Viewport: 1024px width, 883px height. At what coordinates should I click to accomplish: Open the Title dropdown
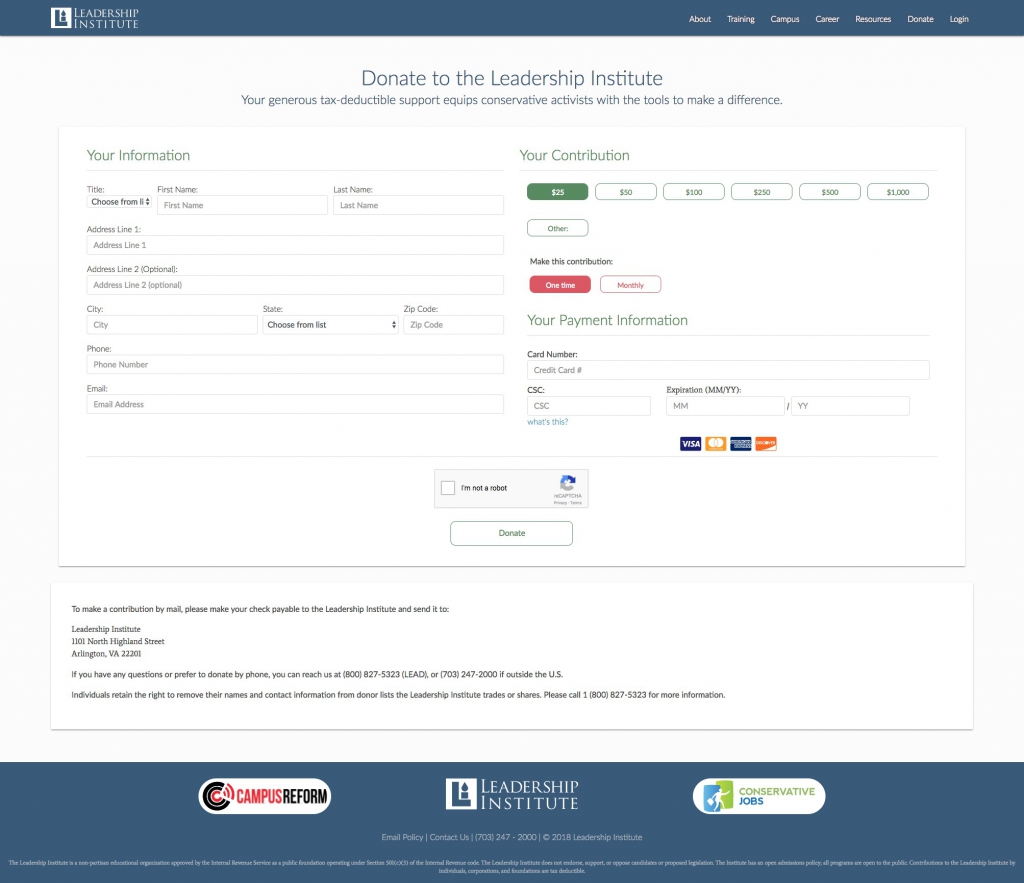pos(120,202)
